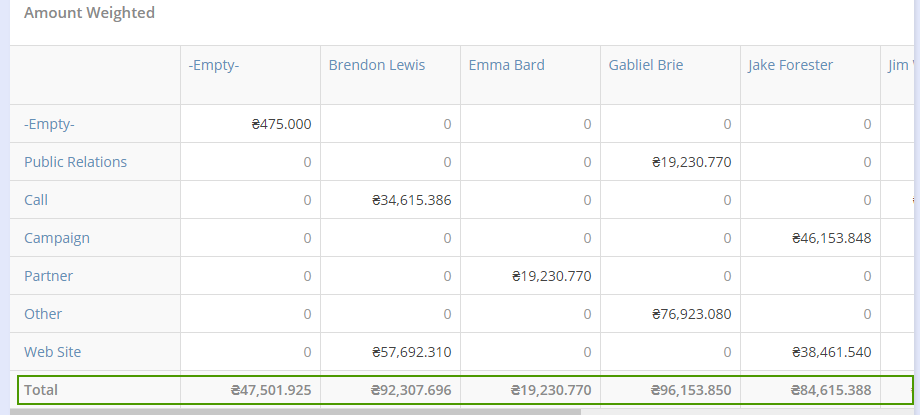
Task: Click the Brendon Lewis column header
Action: tap(376, 66)
